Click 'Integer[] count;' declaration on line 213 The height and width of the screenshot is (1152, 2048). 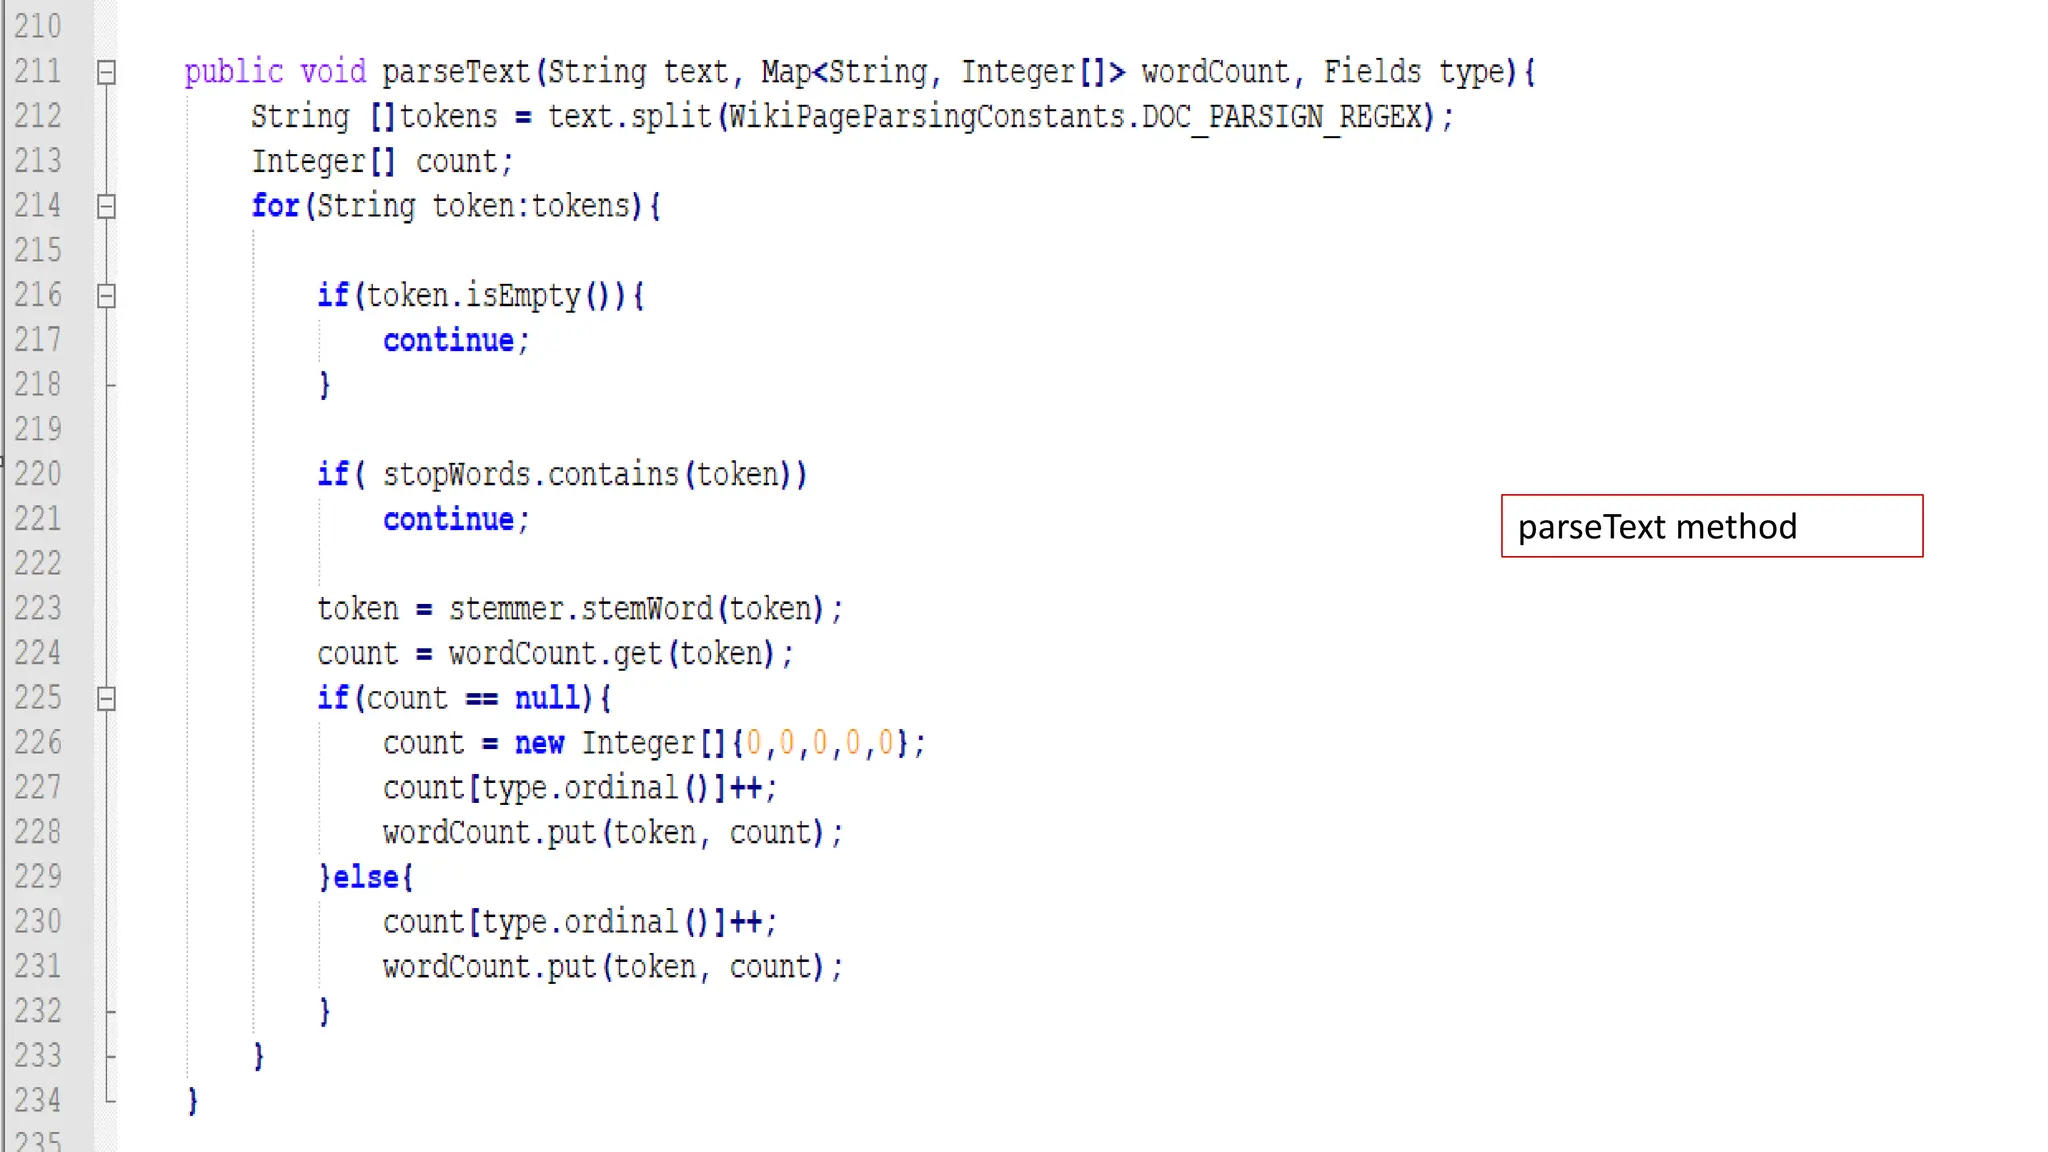point(383,162)
